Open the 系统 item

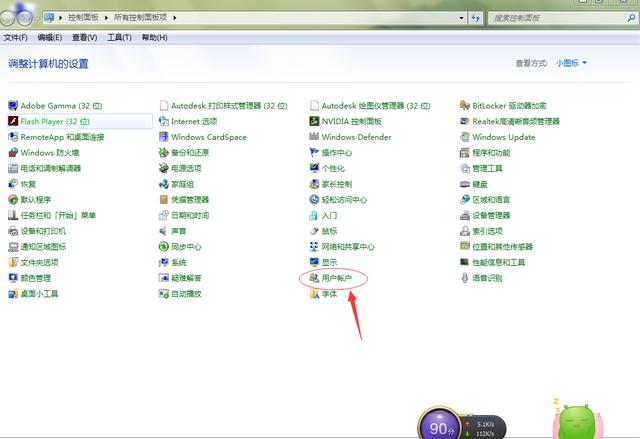click(x=173, y=262)
